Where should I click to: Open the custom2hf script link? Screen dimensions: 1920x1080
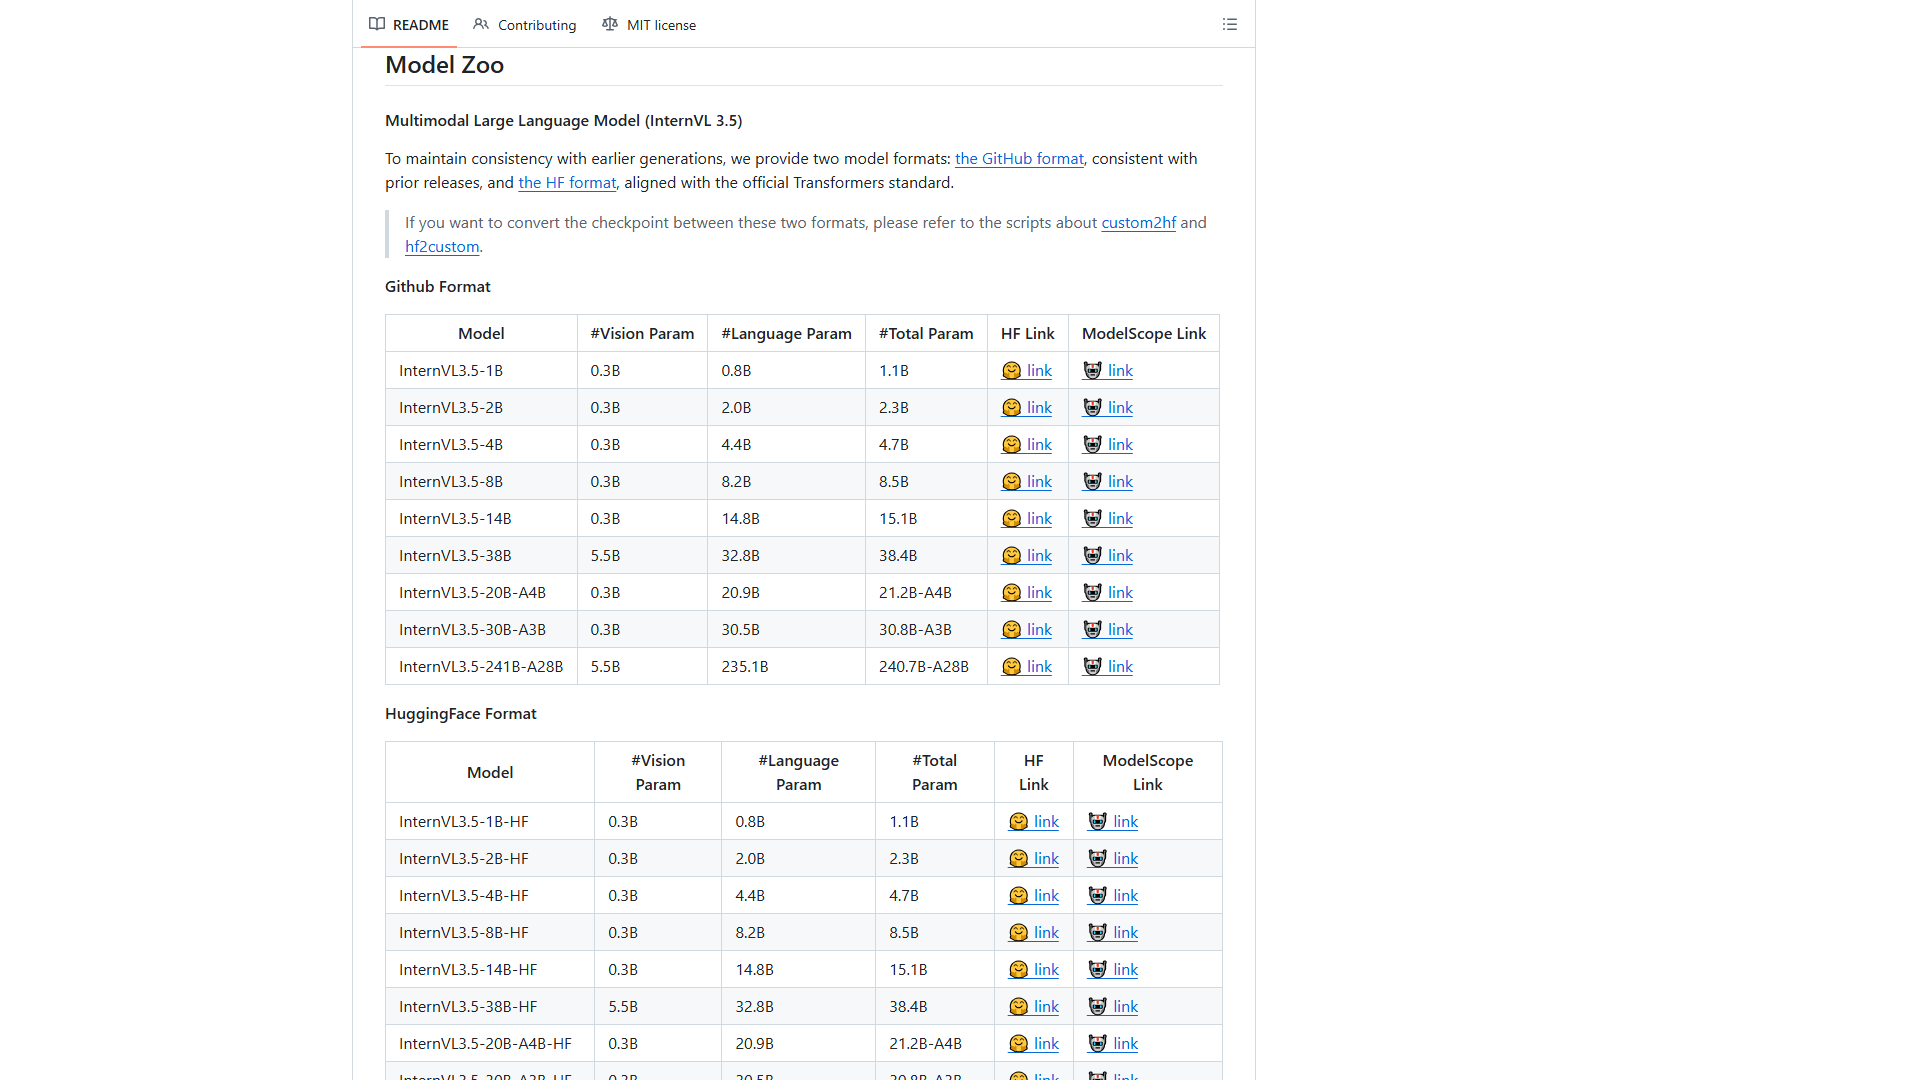click(1138, 222)
